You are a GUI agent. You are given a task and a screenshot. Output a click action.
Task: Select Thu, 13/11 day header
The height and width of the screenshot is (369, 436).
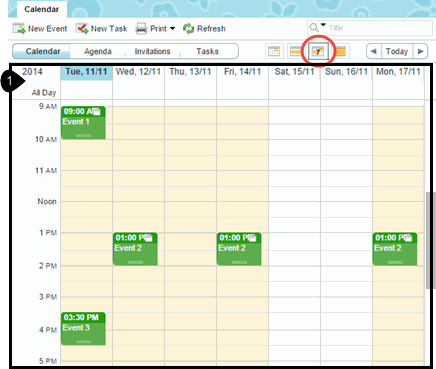[x=190, y=72]
